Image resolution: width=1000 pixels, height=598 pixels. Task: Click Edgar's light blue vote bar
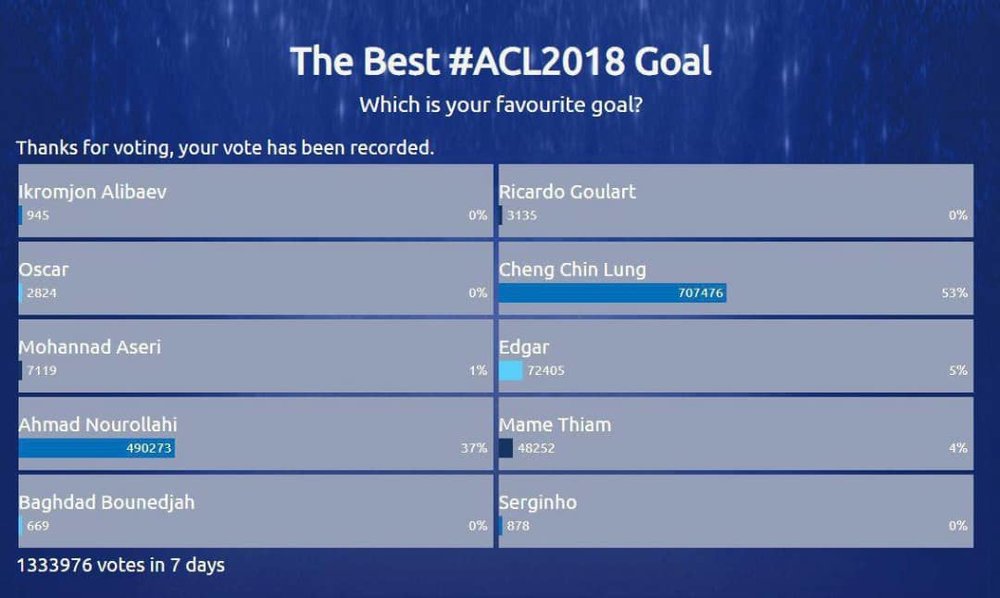coord(510,370)
